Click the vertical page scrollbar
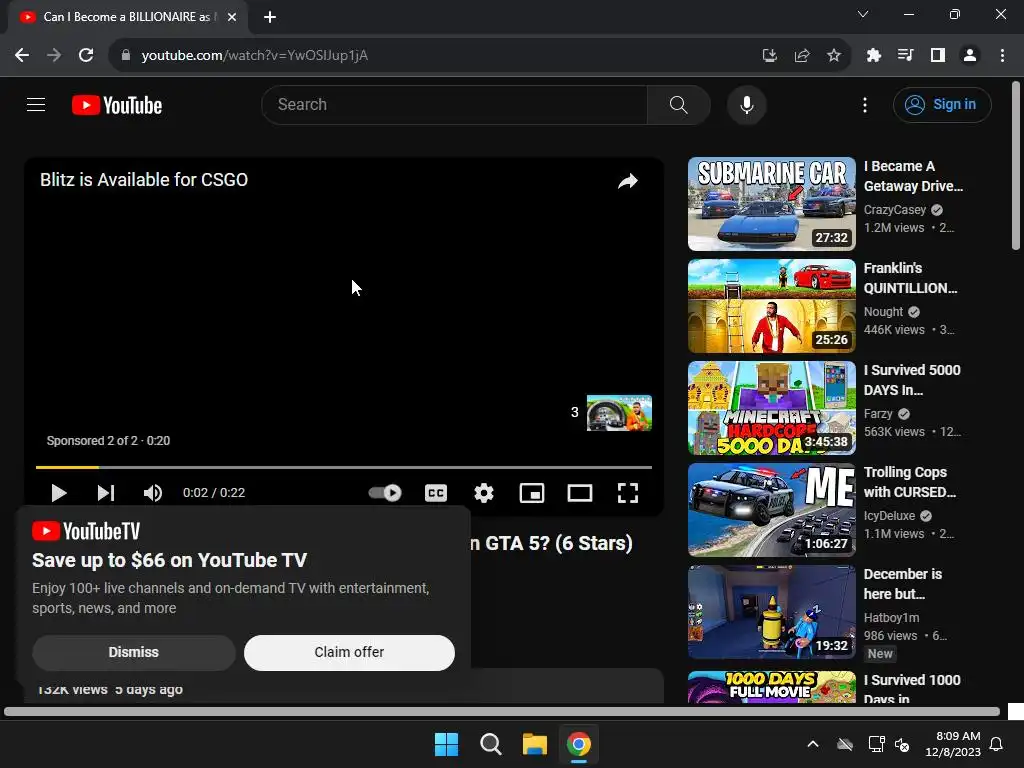 pyautogui.click(x=1016, y=165)
